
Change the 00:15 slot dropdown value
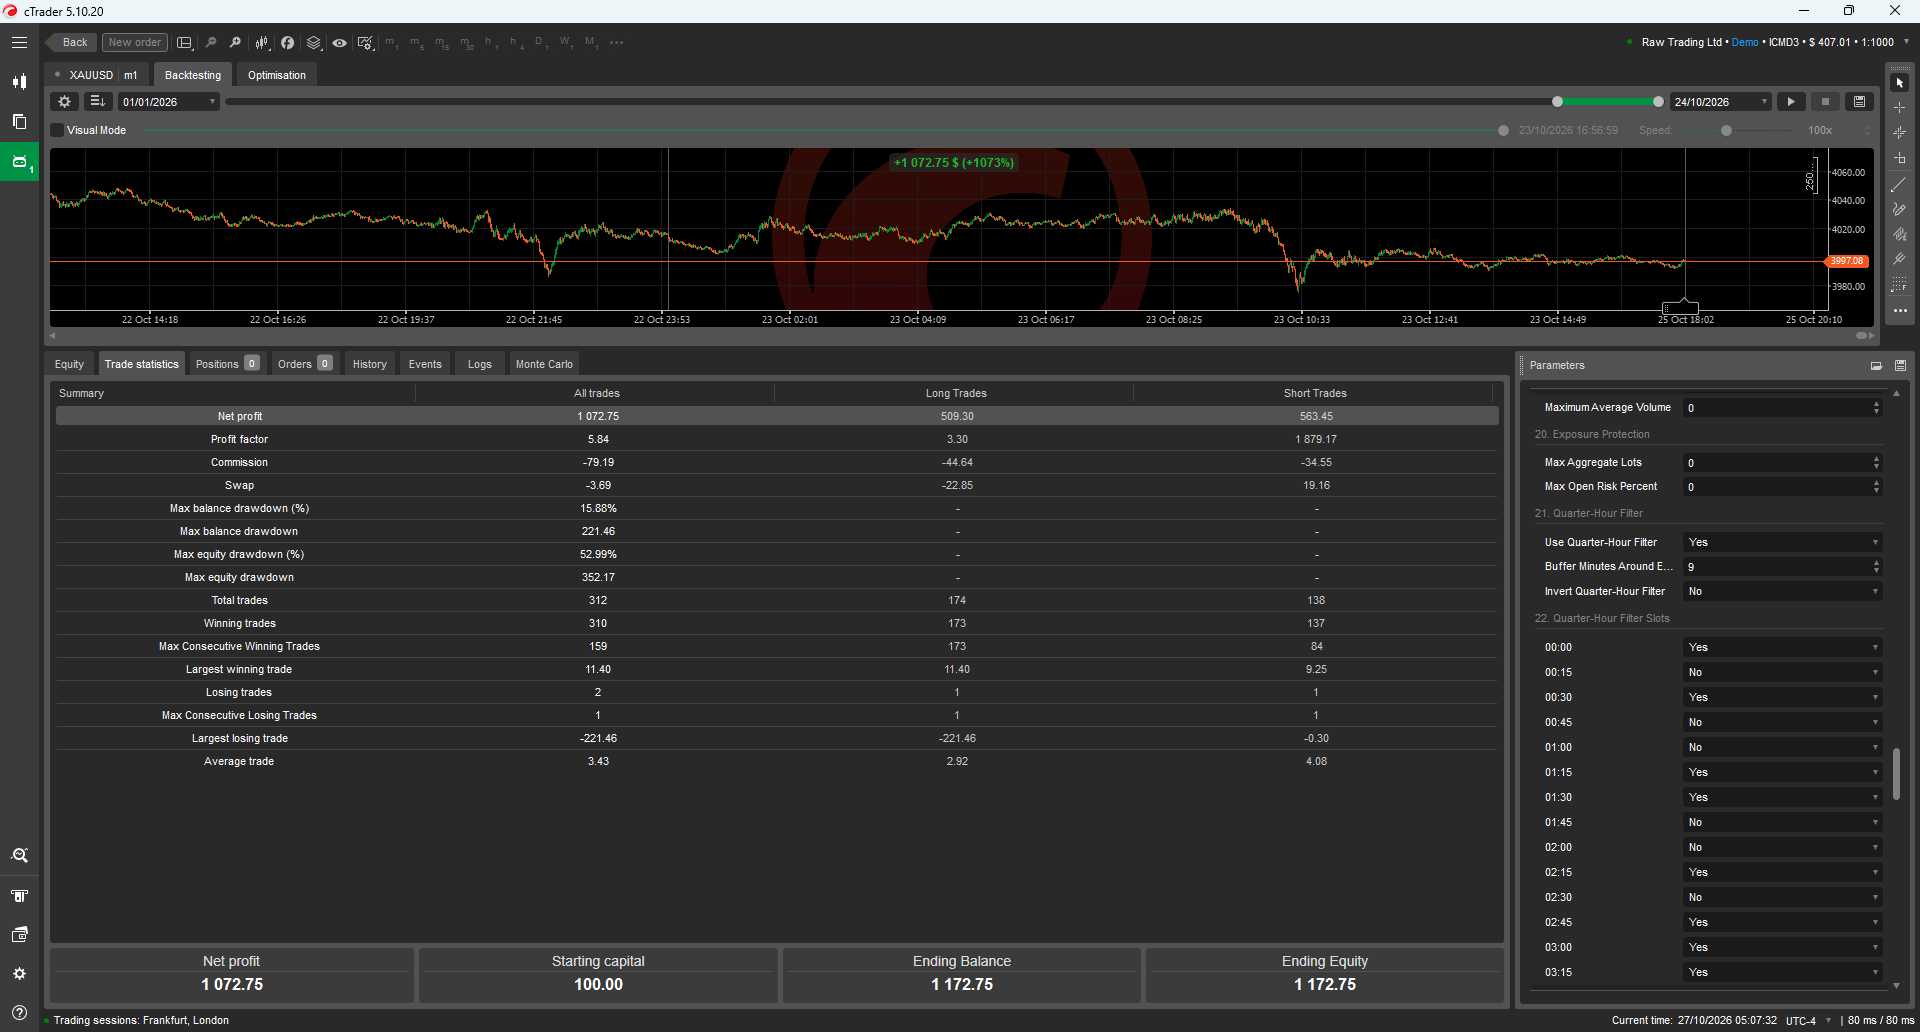click(x=1783, y=672)
